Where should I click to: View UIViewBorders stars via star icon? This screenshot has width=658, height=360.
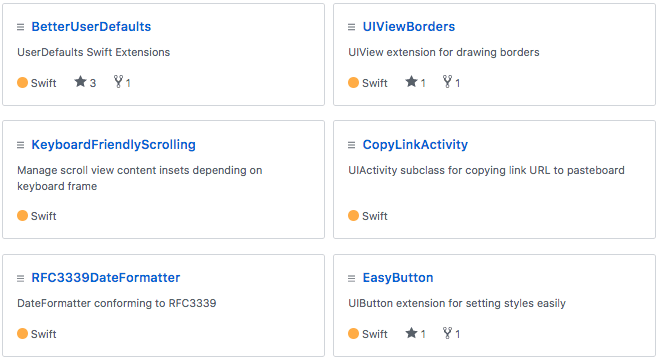click(411, 81)
